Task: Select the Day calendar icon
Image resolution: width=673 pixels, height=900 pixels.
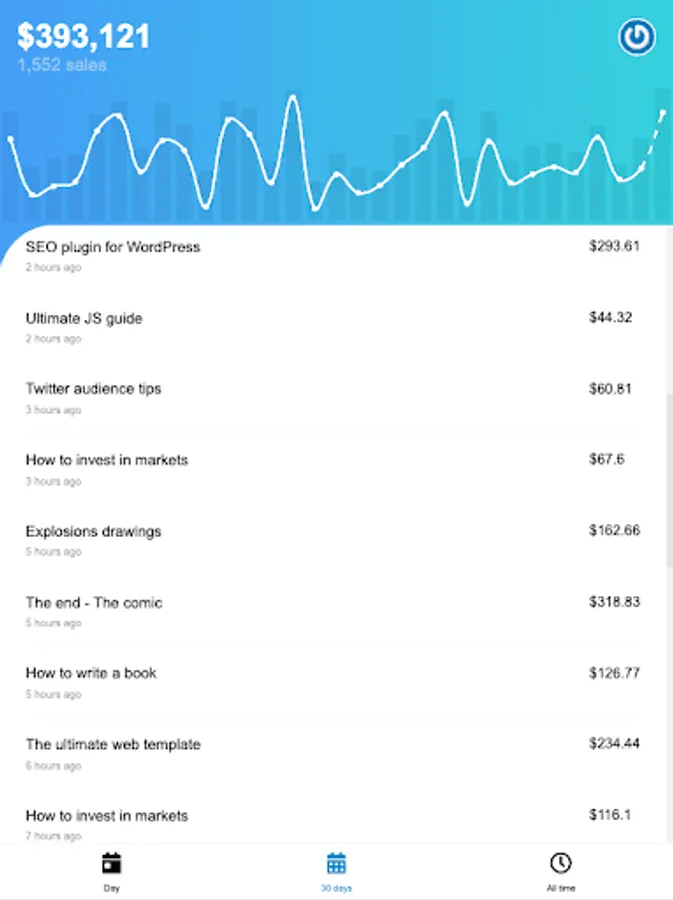Action: [111, 863]
